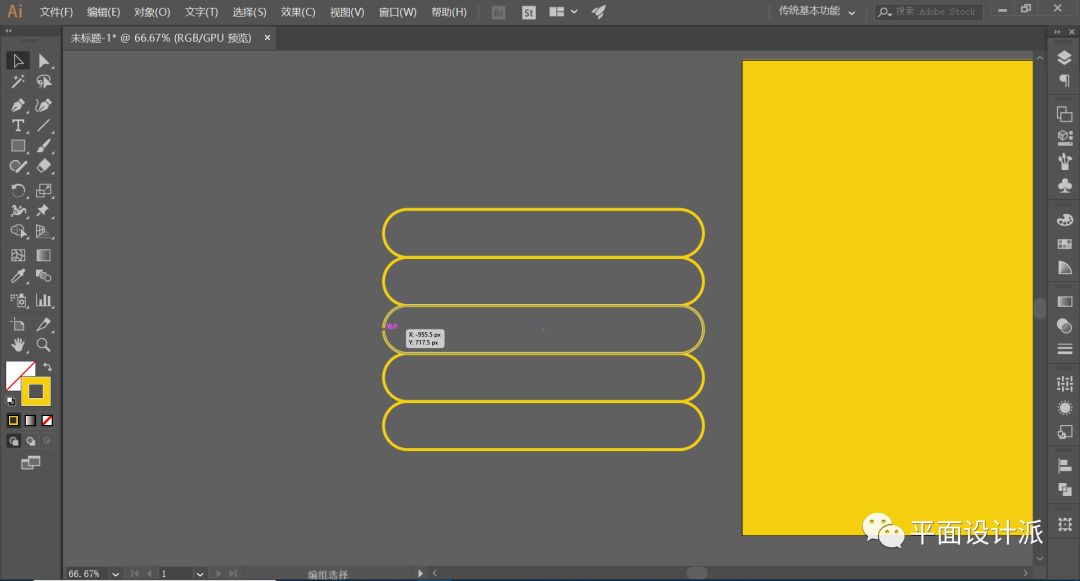1080x581 pixels.
Task: Open the zoom level dropdown
Action: (115, 574)
